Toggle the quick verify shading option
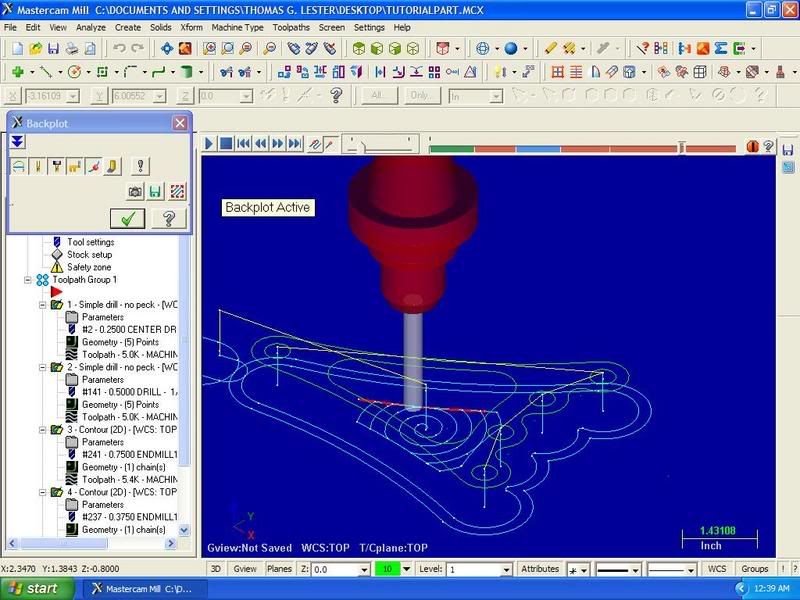This screenshot has width=800, height=600. 112,166
